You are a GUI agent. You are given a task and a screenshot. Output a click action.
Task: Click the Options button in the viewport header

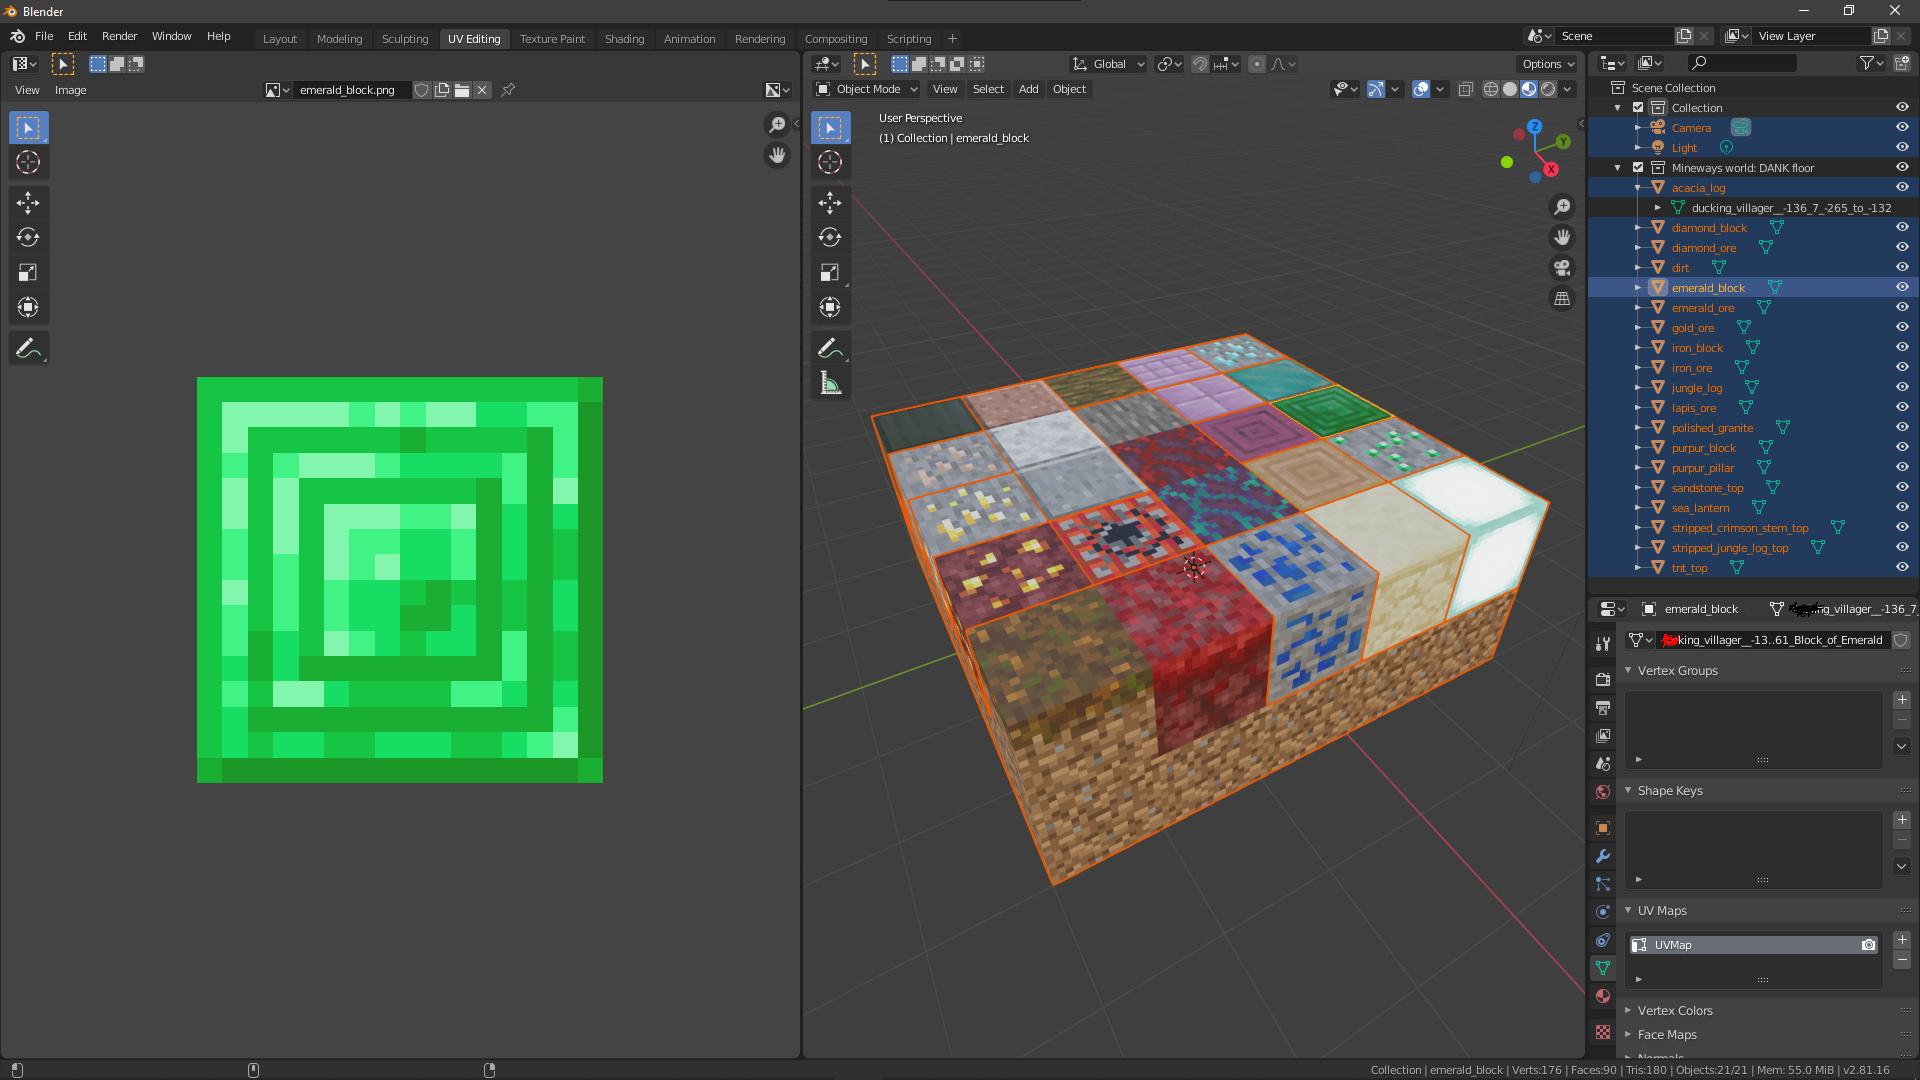[x=1546, y=63]
